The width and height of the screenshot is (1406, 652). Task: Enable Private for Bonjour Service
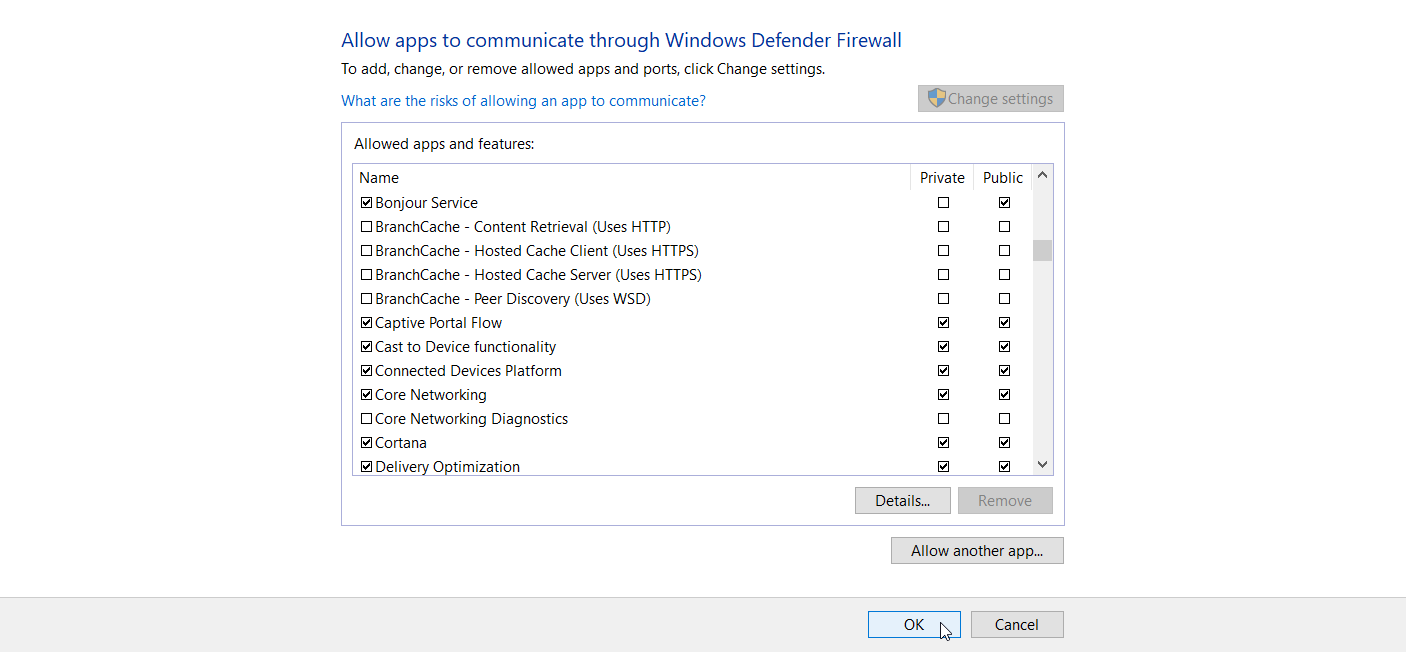point(943,203)
